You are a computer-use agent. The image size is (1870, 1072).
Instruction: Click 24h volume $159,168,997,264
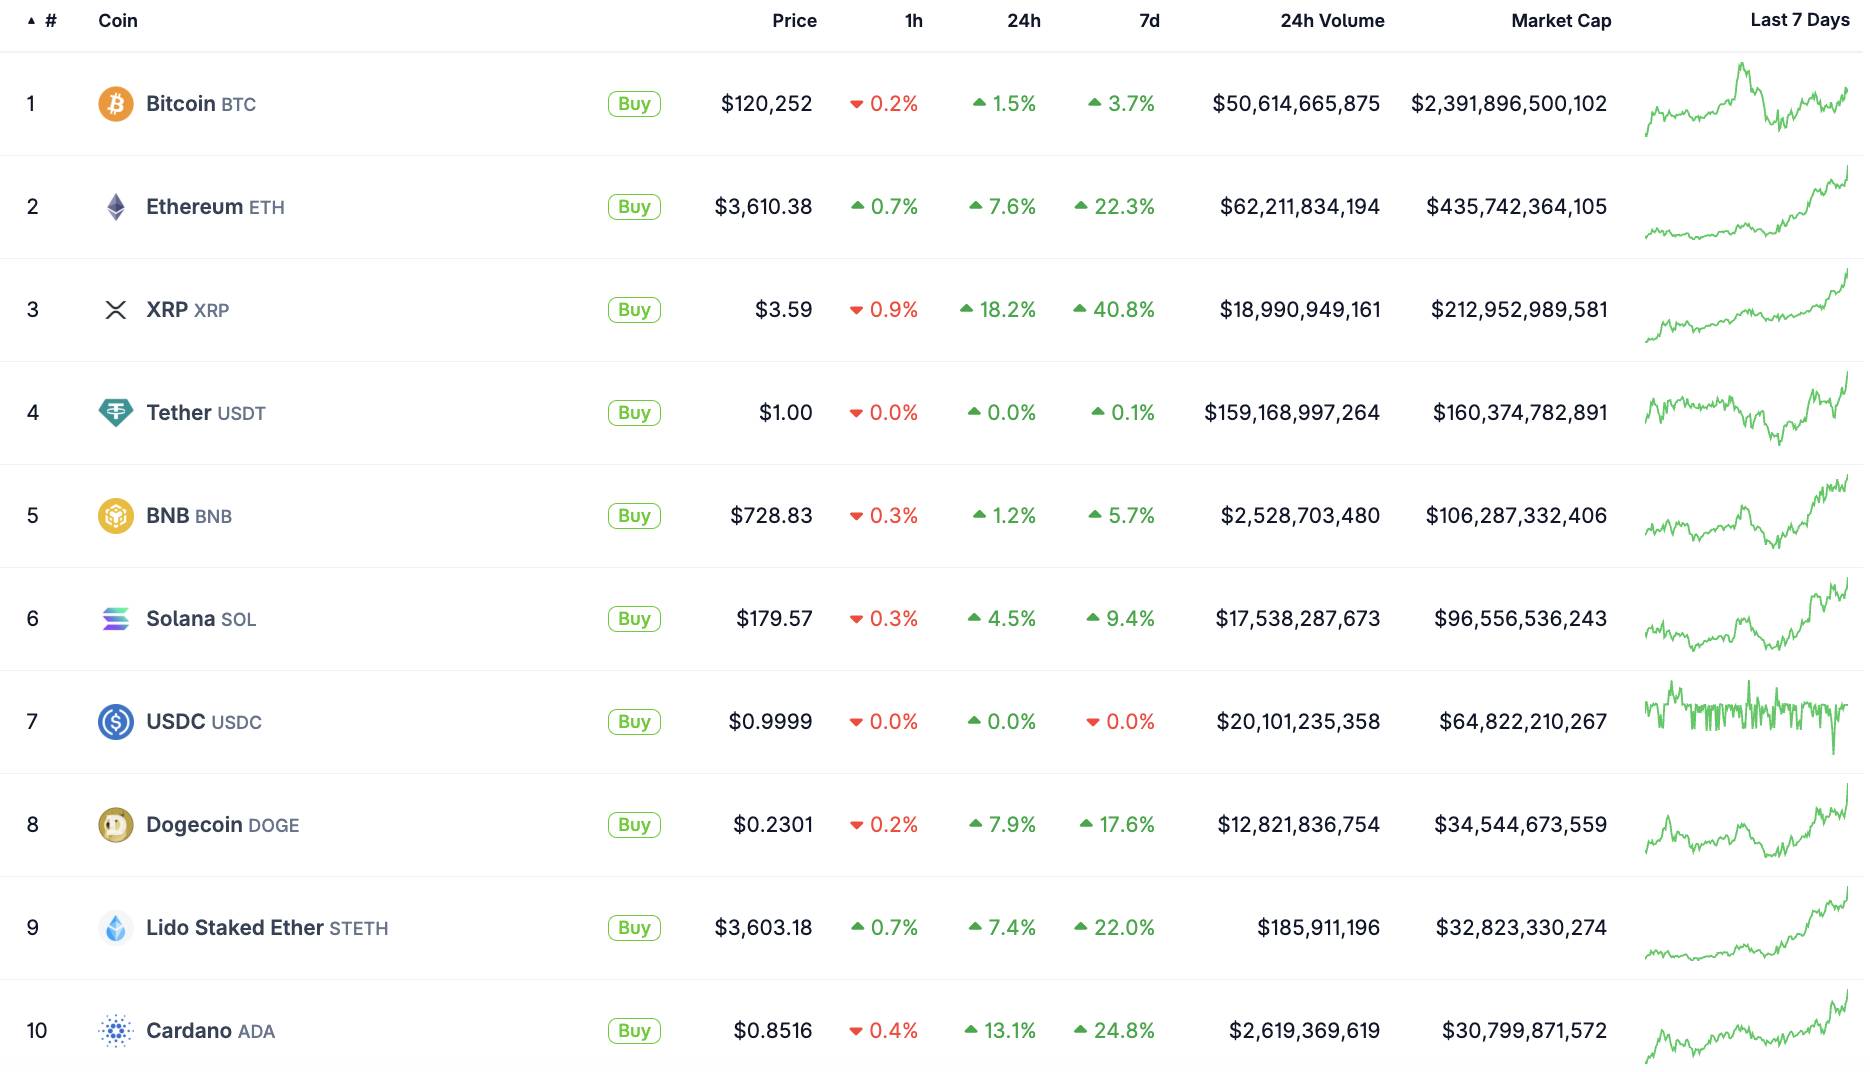pos(1292,413)
